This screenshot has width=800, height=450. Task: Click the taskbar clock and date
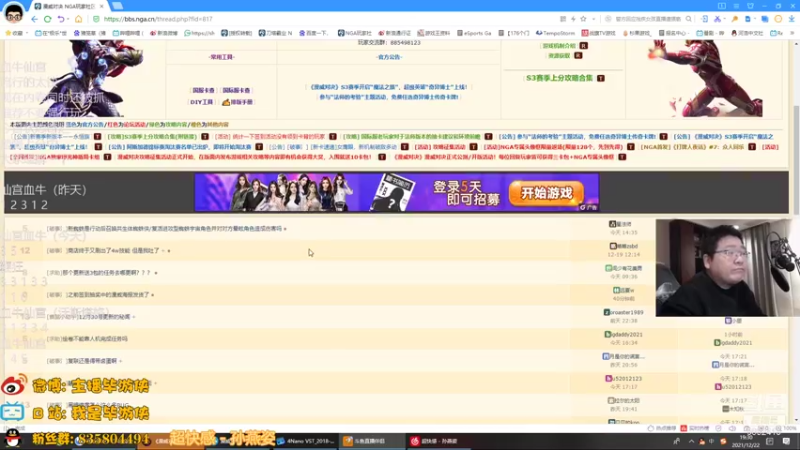click(746, 441)
